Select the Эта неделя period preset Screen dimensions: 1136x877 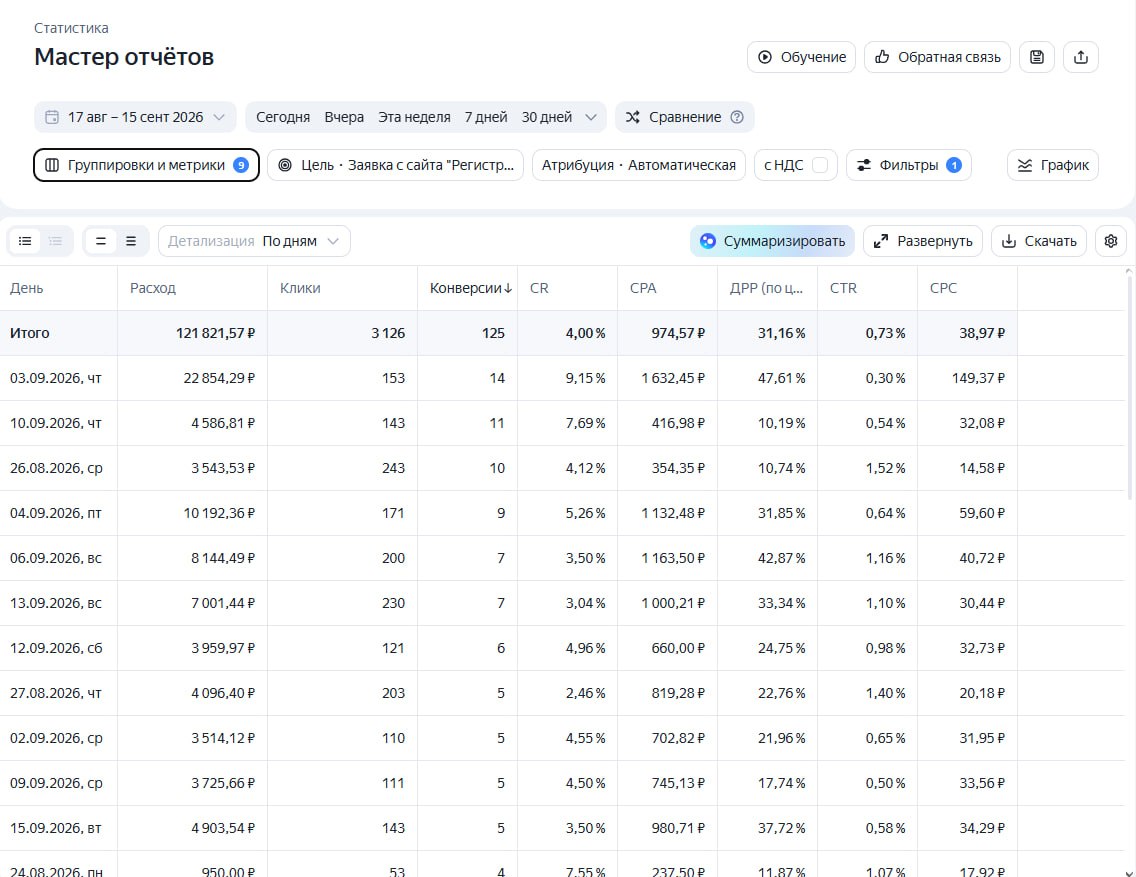[414, 117]
